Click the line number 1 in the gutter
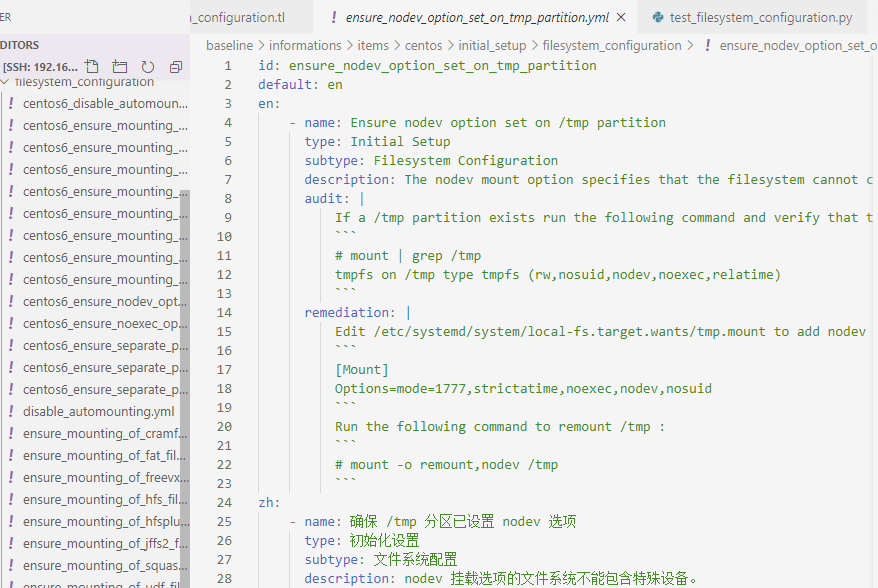The image size is (878, 588). (x=228, y=66)
